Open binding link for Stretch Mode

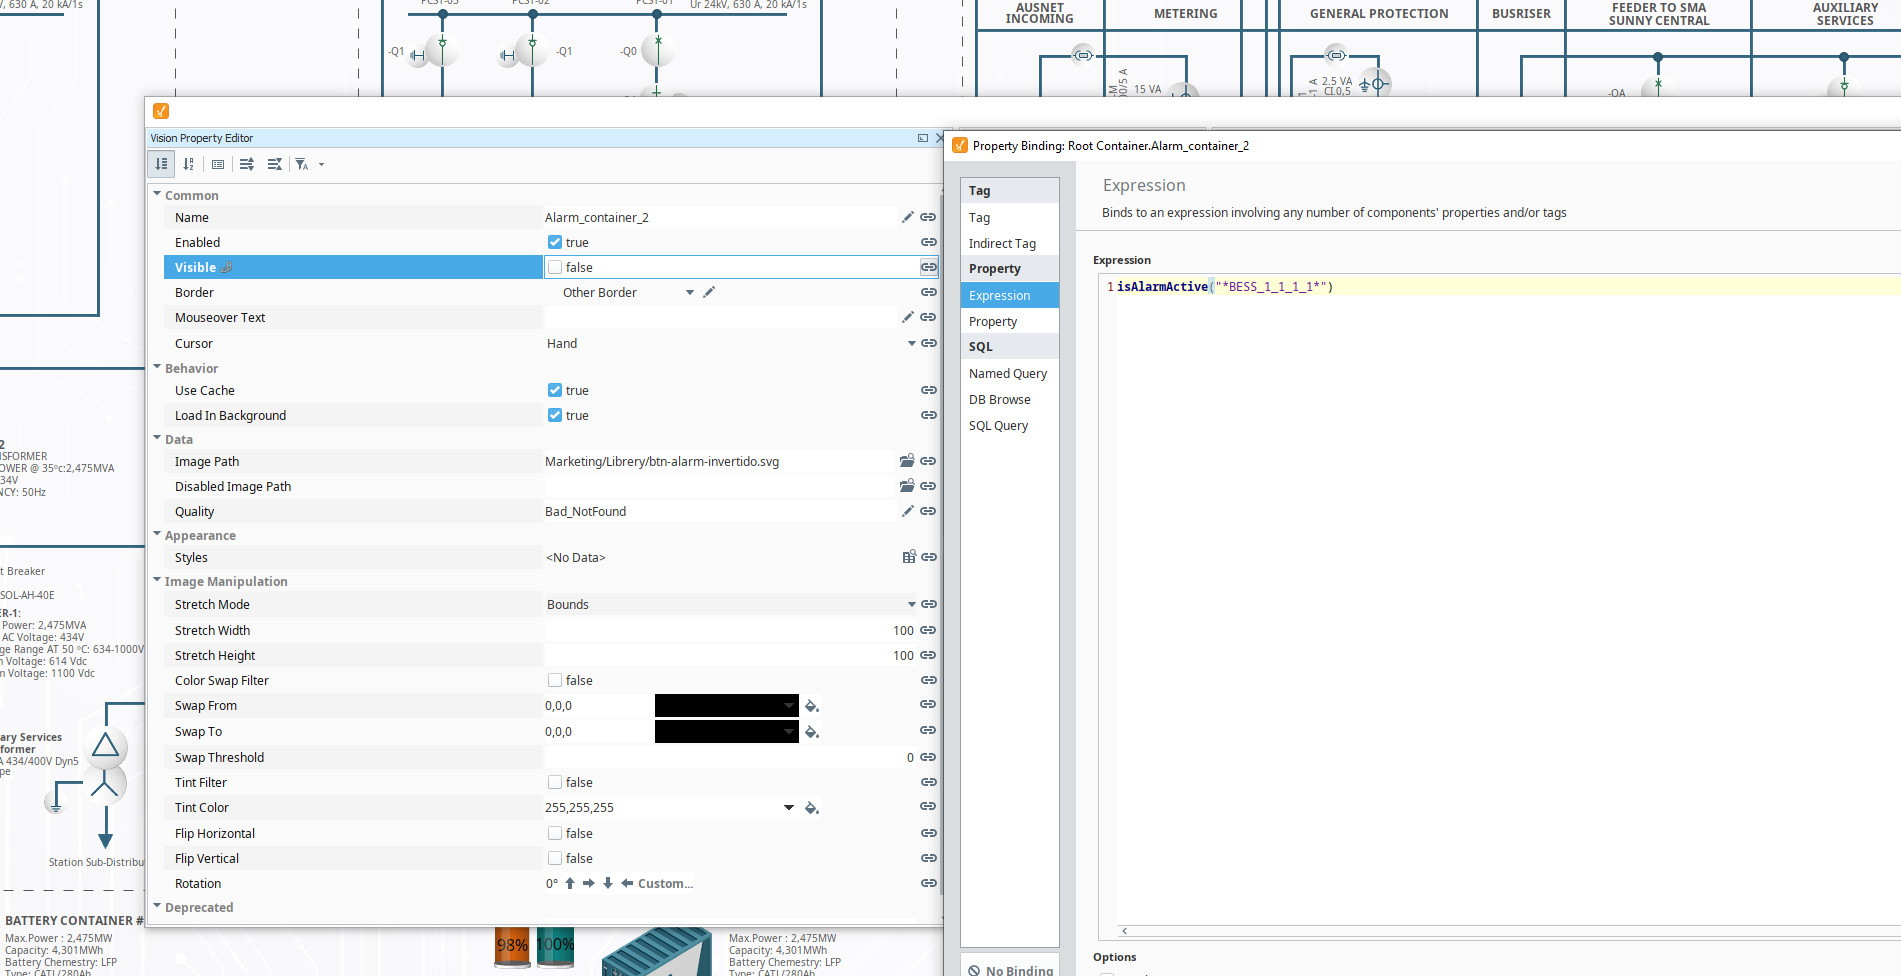pos(928,604)
